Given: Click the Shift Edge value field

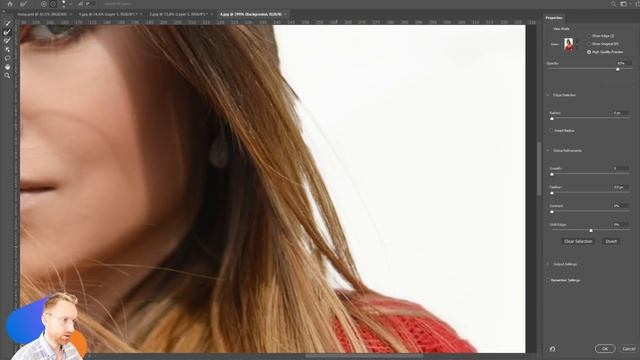Looking at the screenshot, I should [620, 225].
